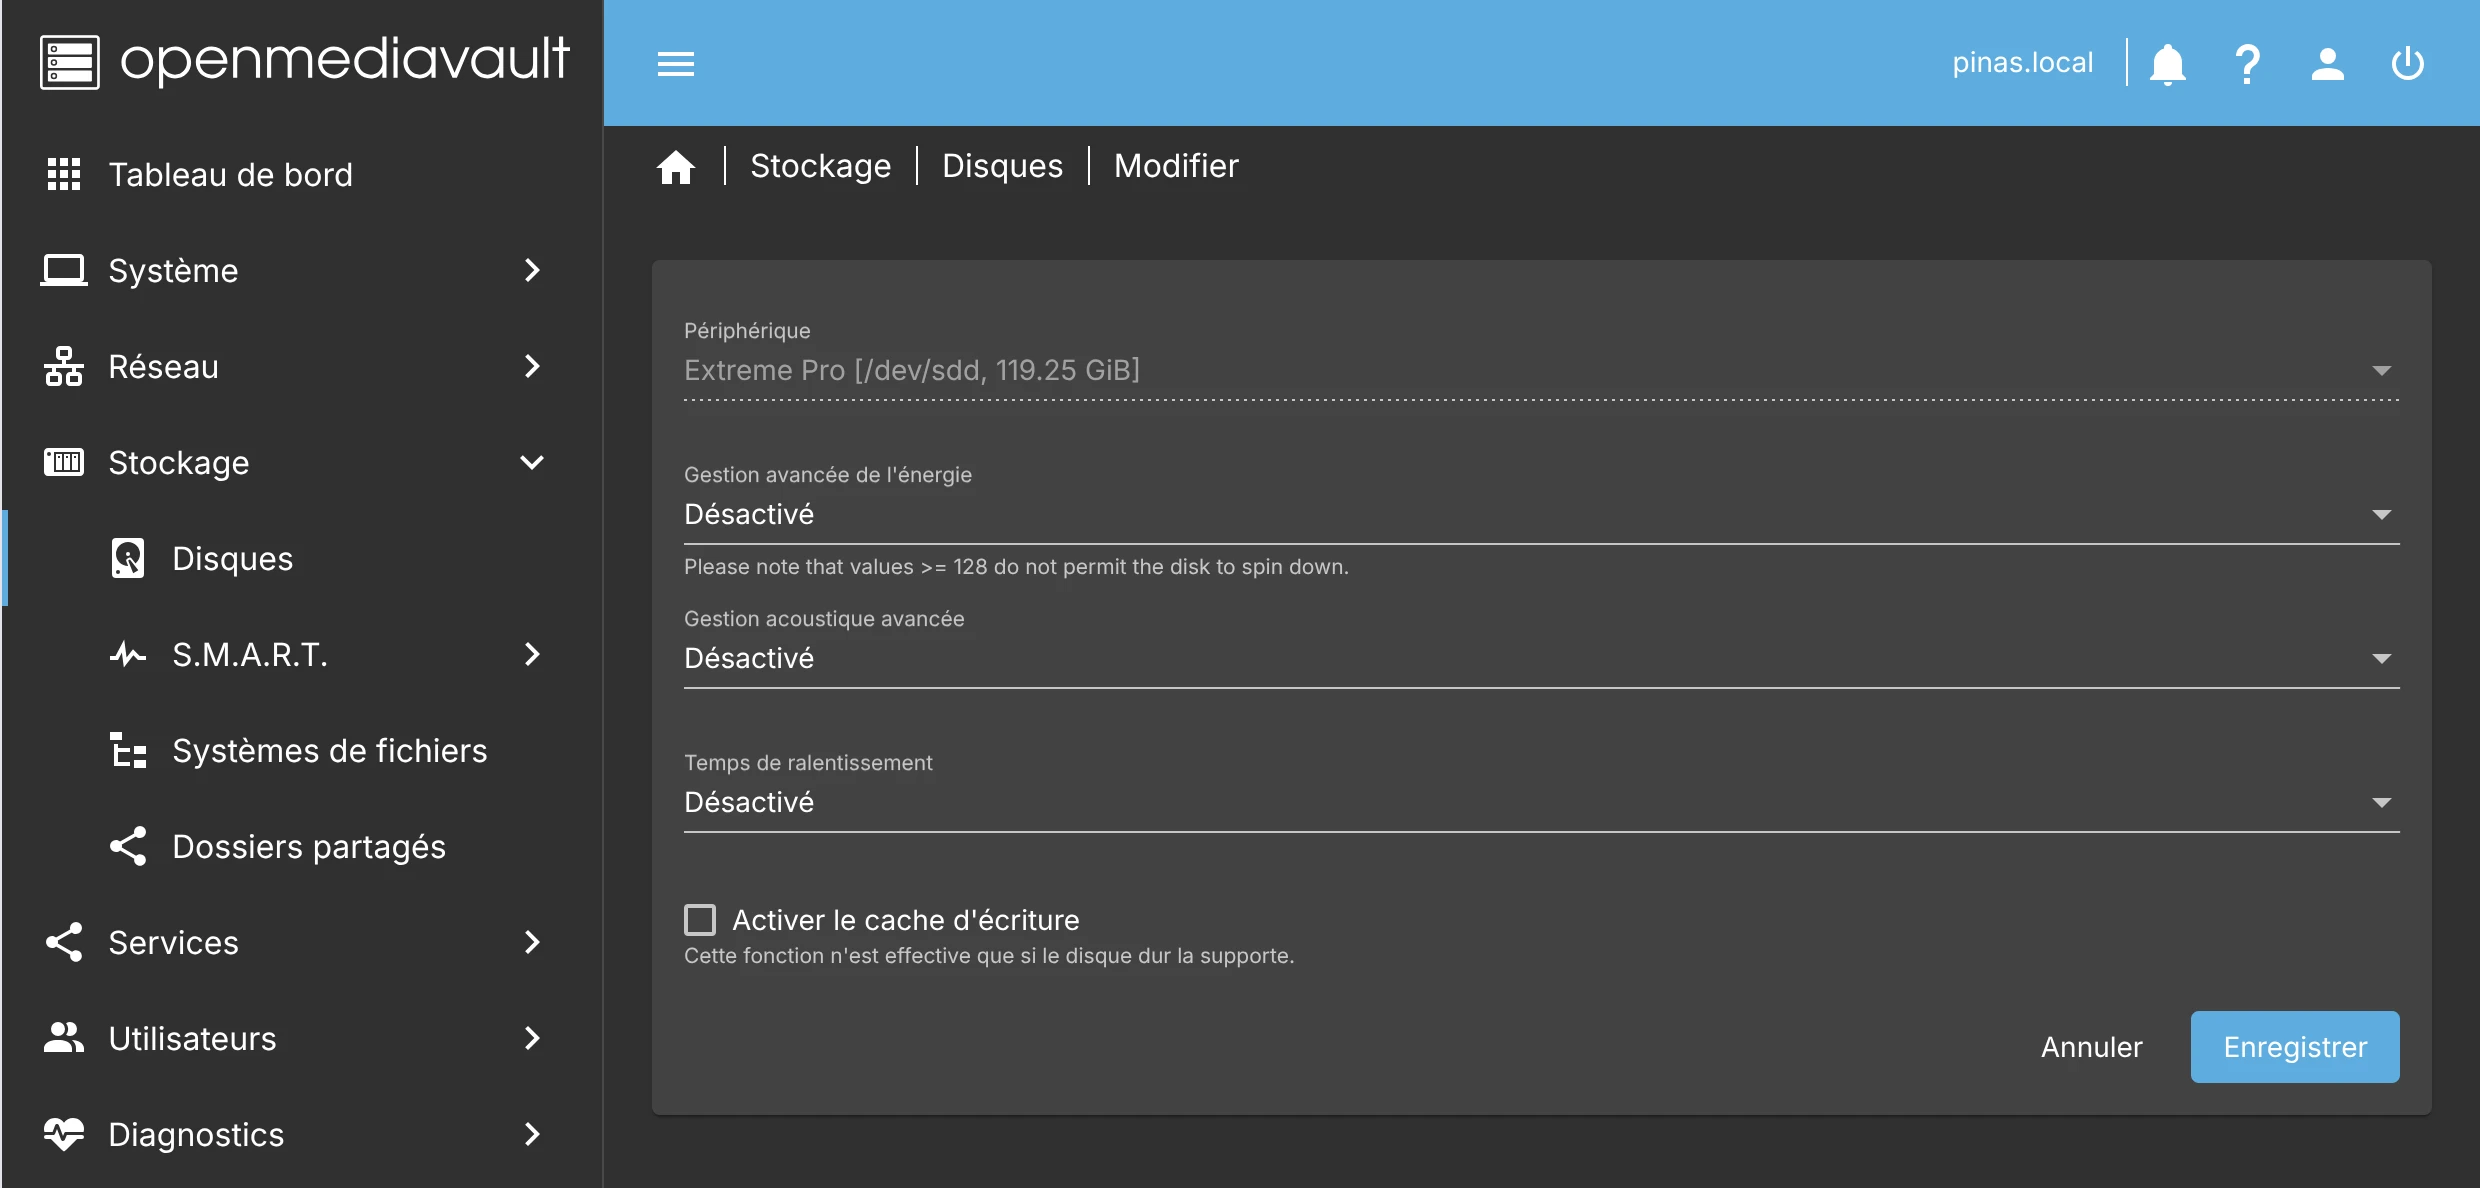Click the power icon in the header
This screenshot has height=1188, width=2480.
pyautogui.click(x=2408, y=64)
